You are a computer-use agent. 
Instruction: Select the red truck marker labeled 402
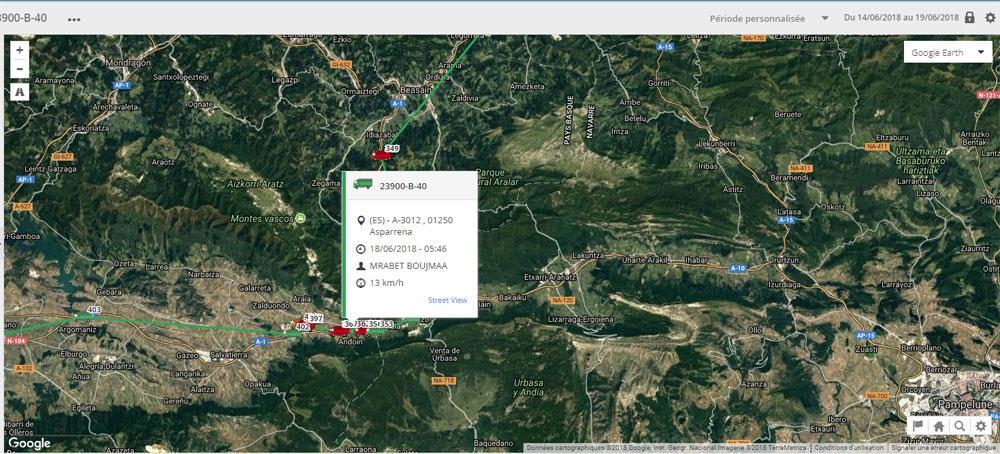(303, 326)
